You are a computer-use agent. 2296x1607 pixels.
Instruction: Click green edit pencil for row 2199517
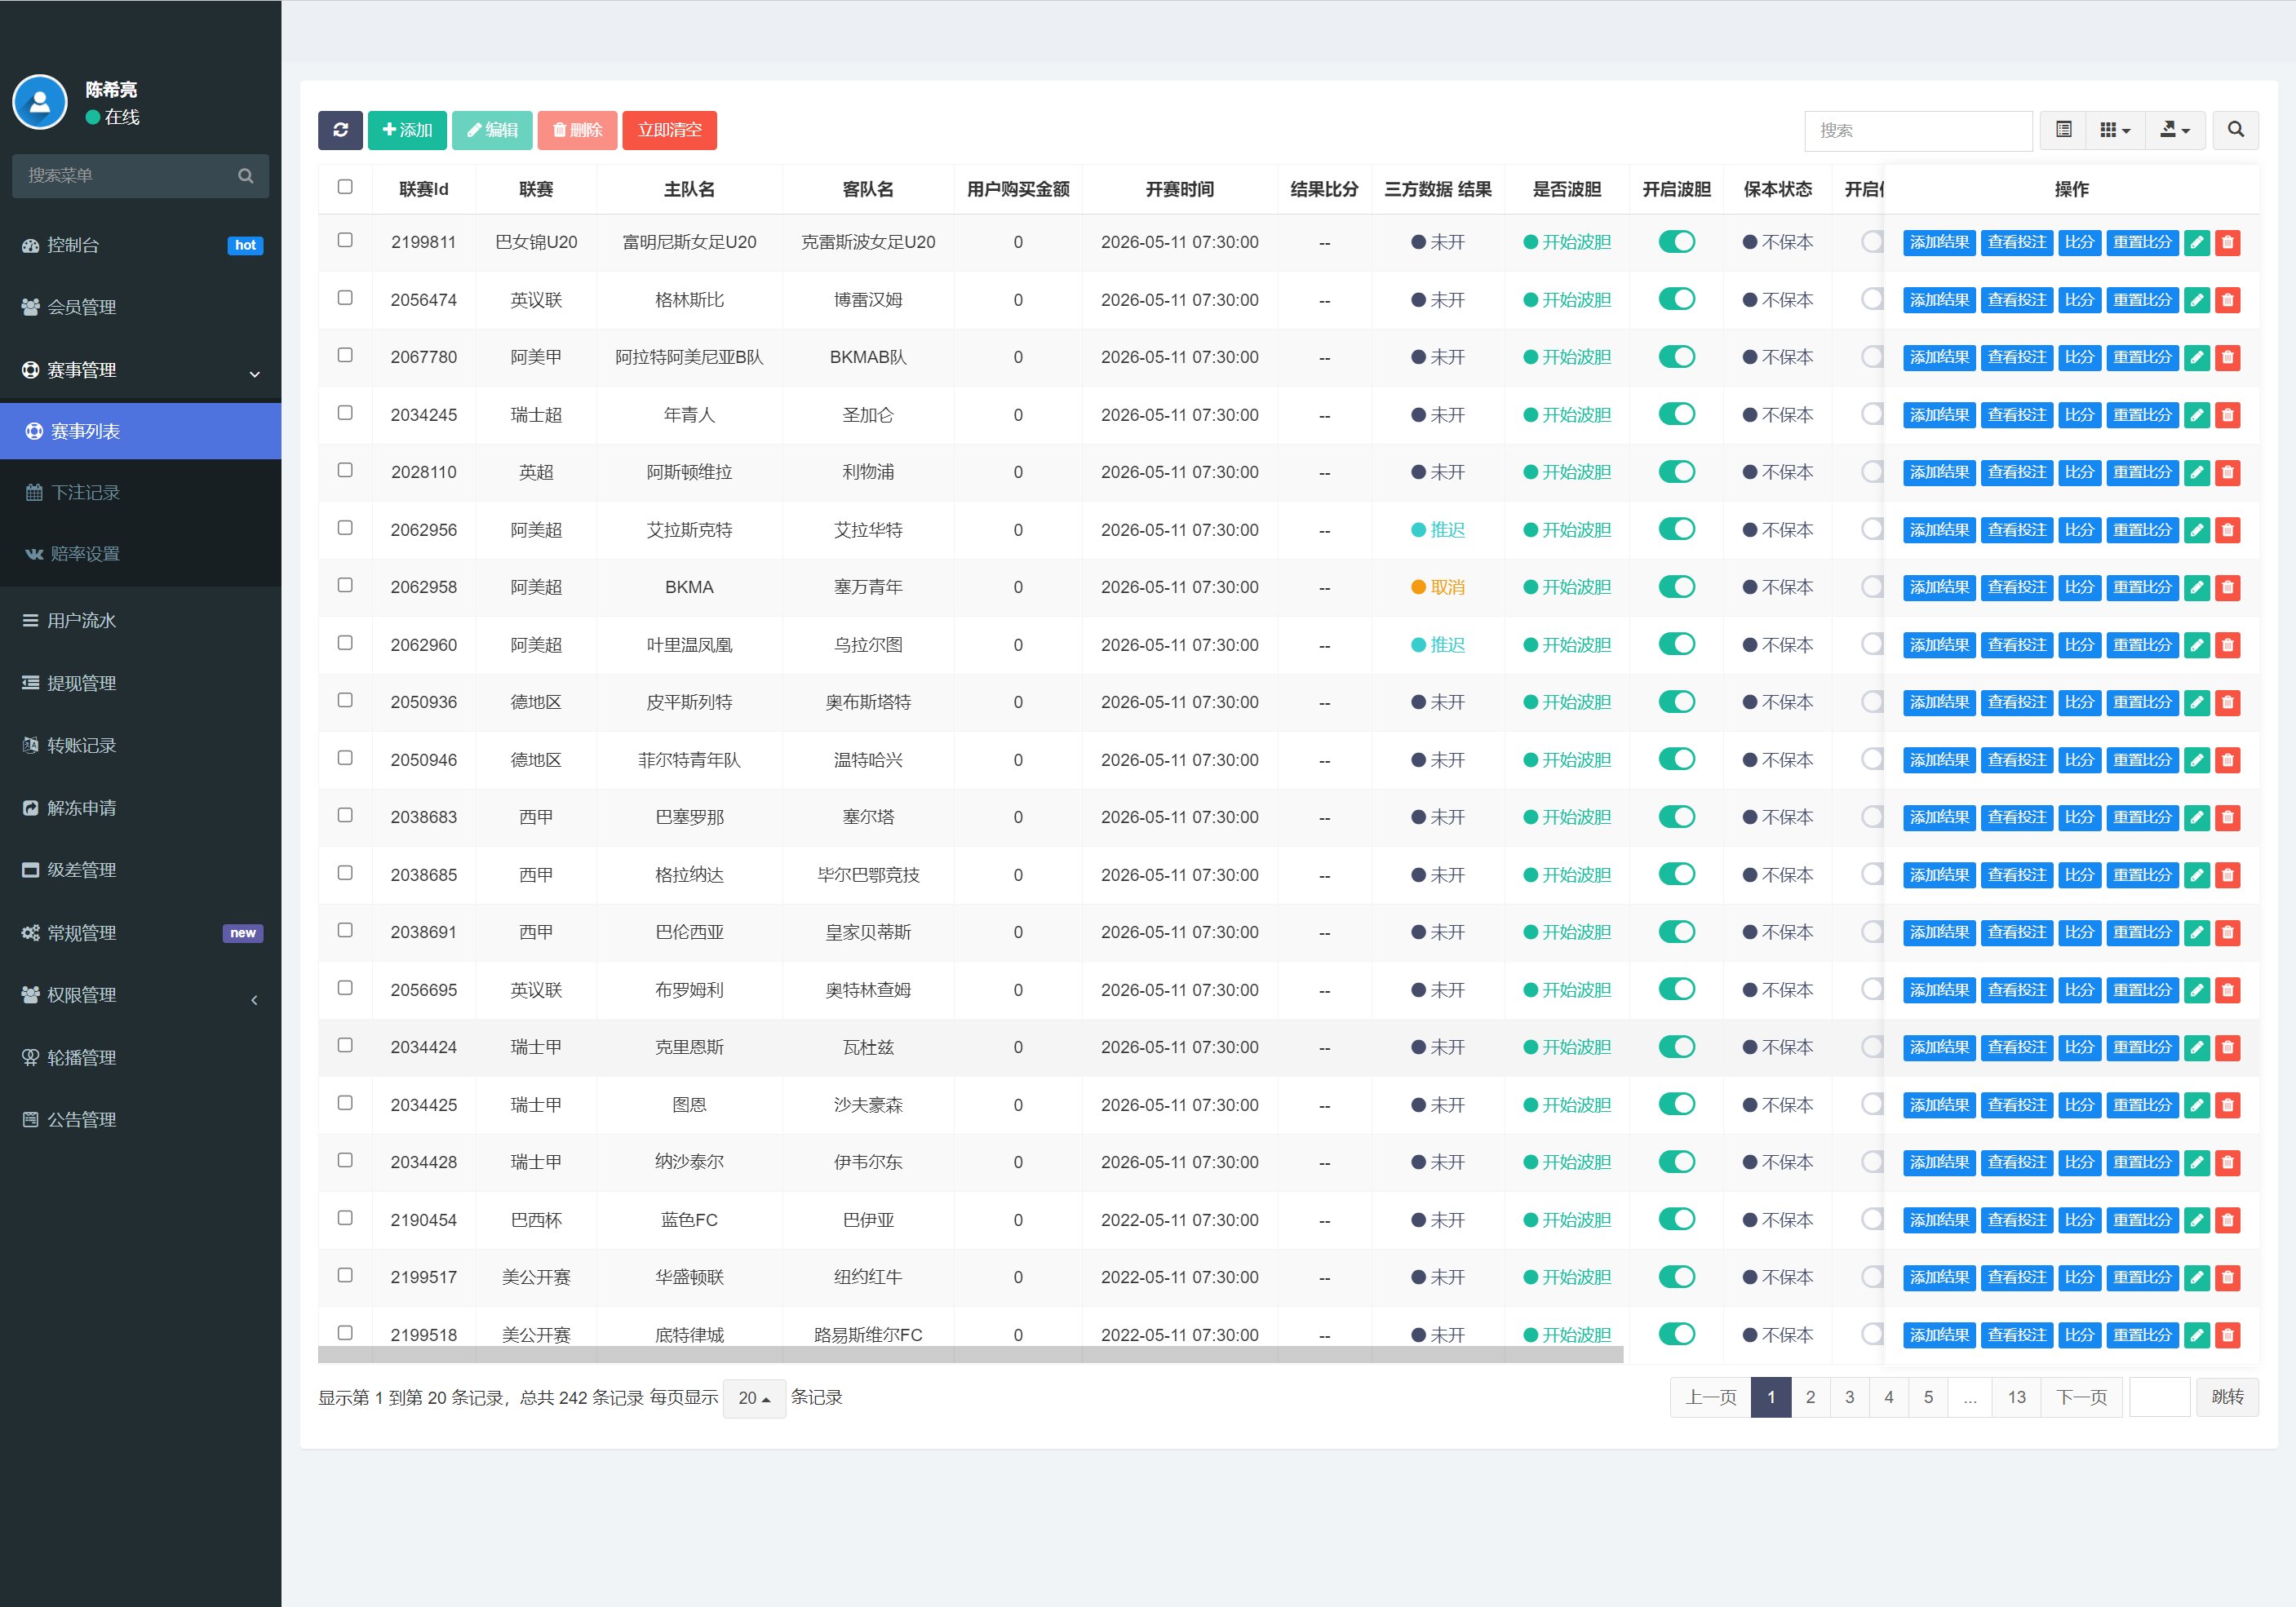(x=2197, y=1277)
